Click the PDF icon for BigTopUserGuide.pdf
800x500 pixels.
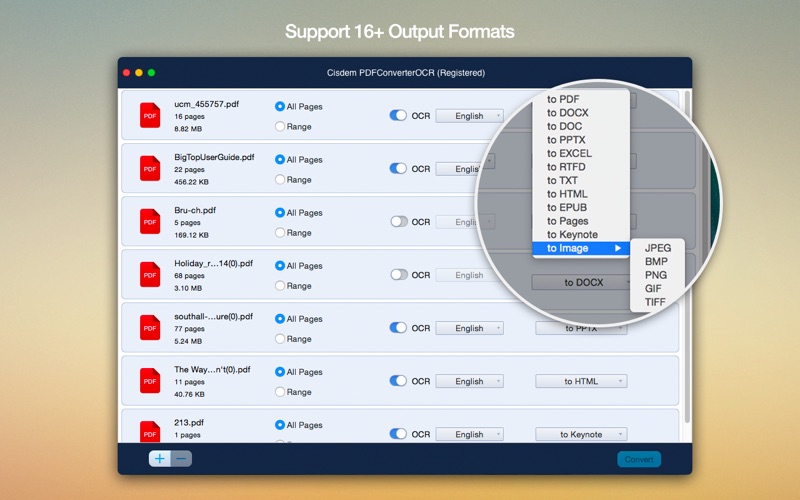pyautogui.click(x=150, y=168)
